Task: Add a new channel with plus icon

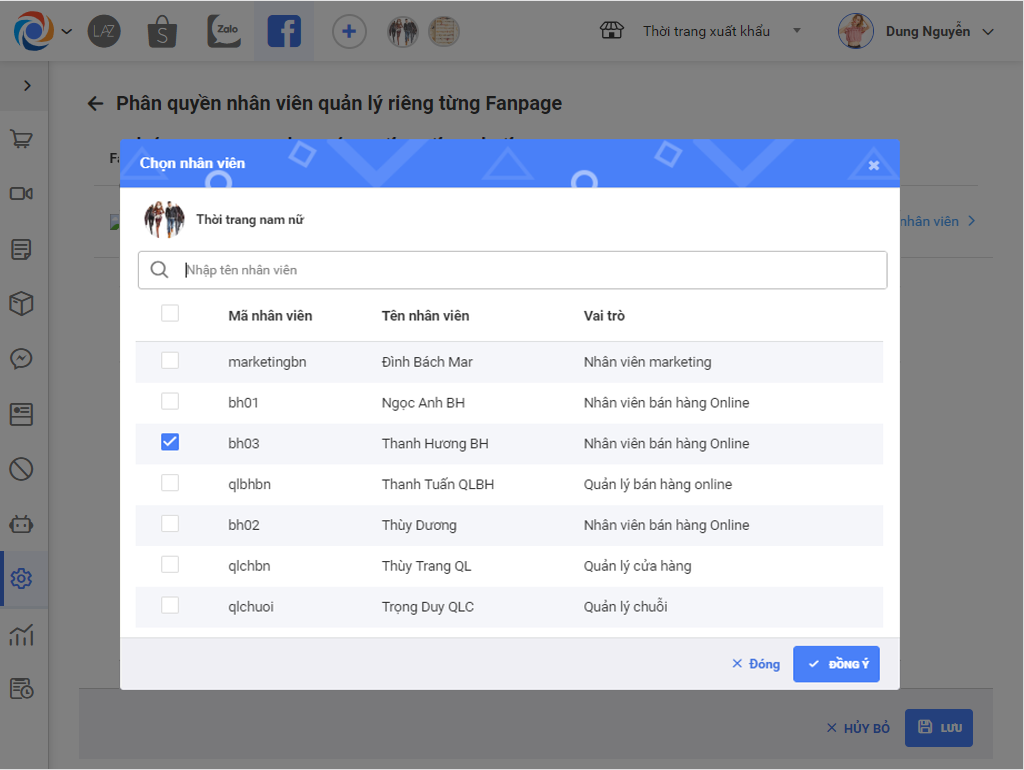Action: click(348, 31)
